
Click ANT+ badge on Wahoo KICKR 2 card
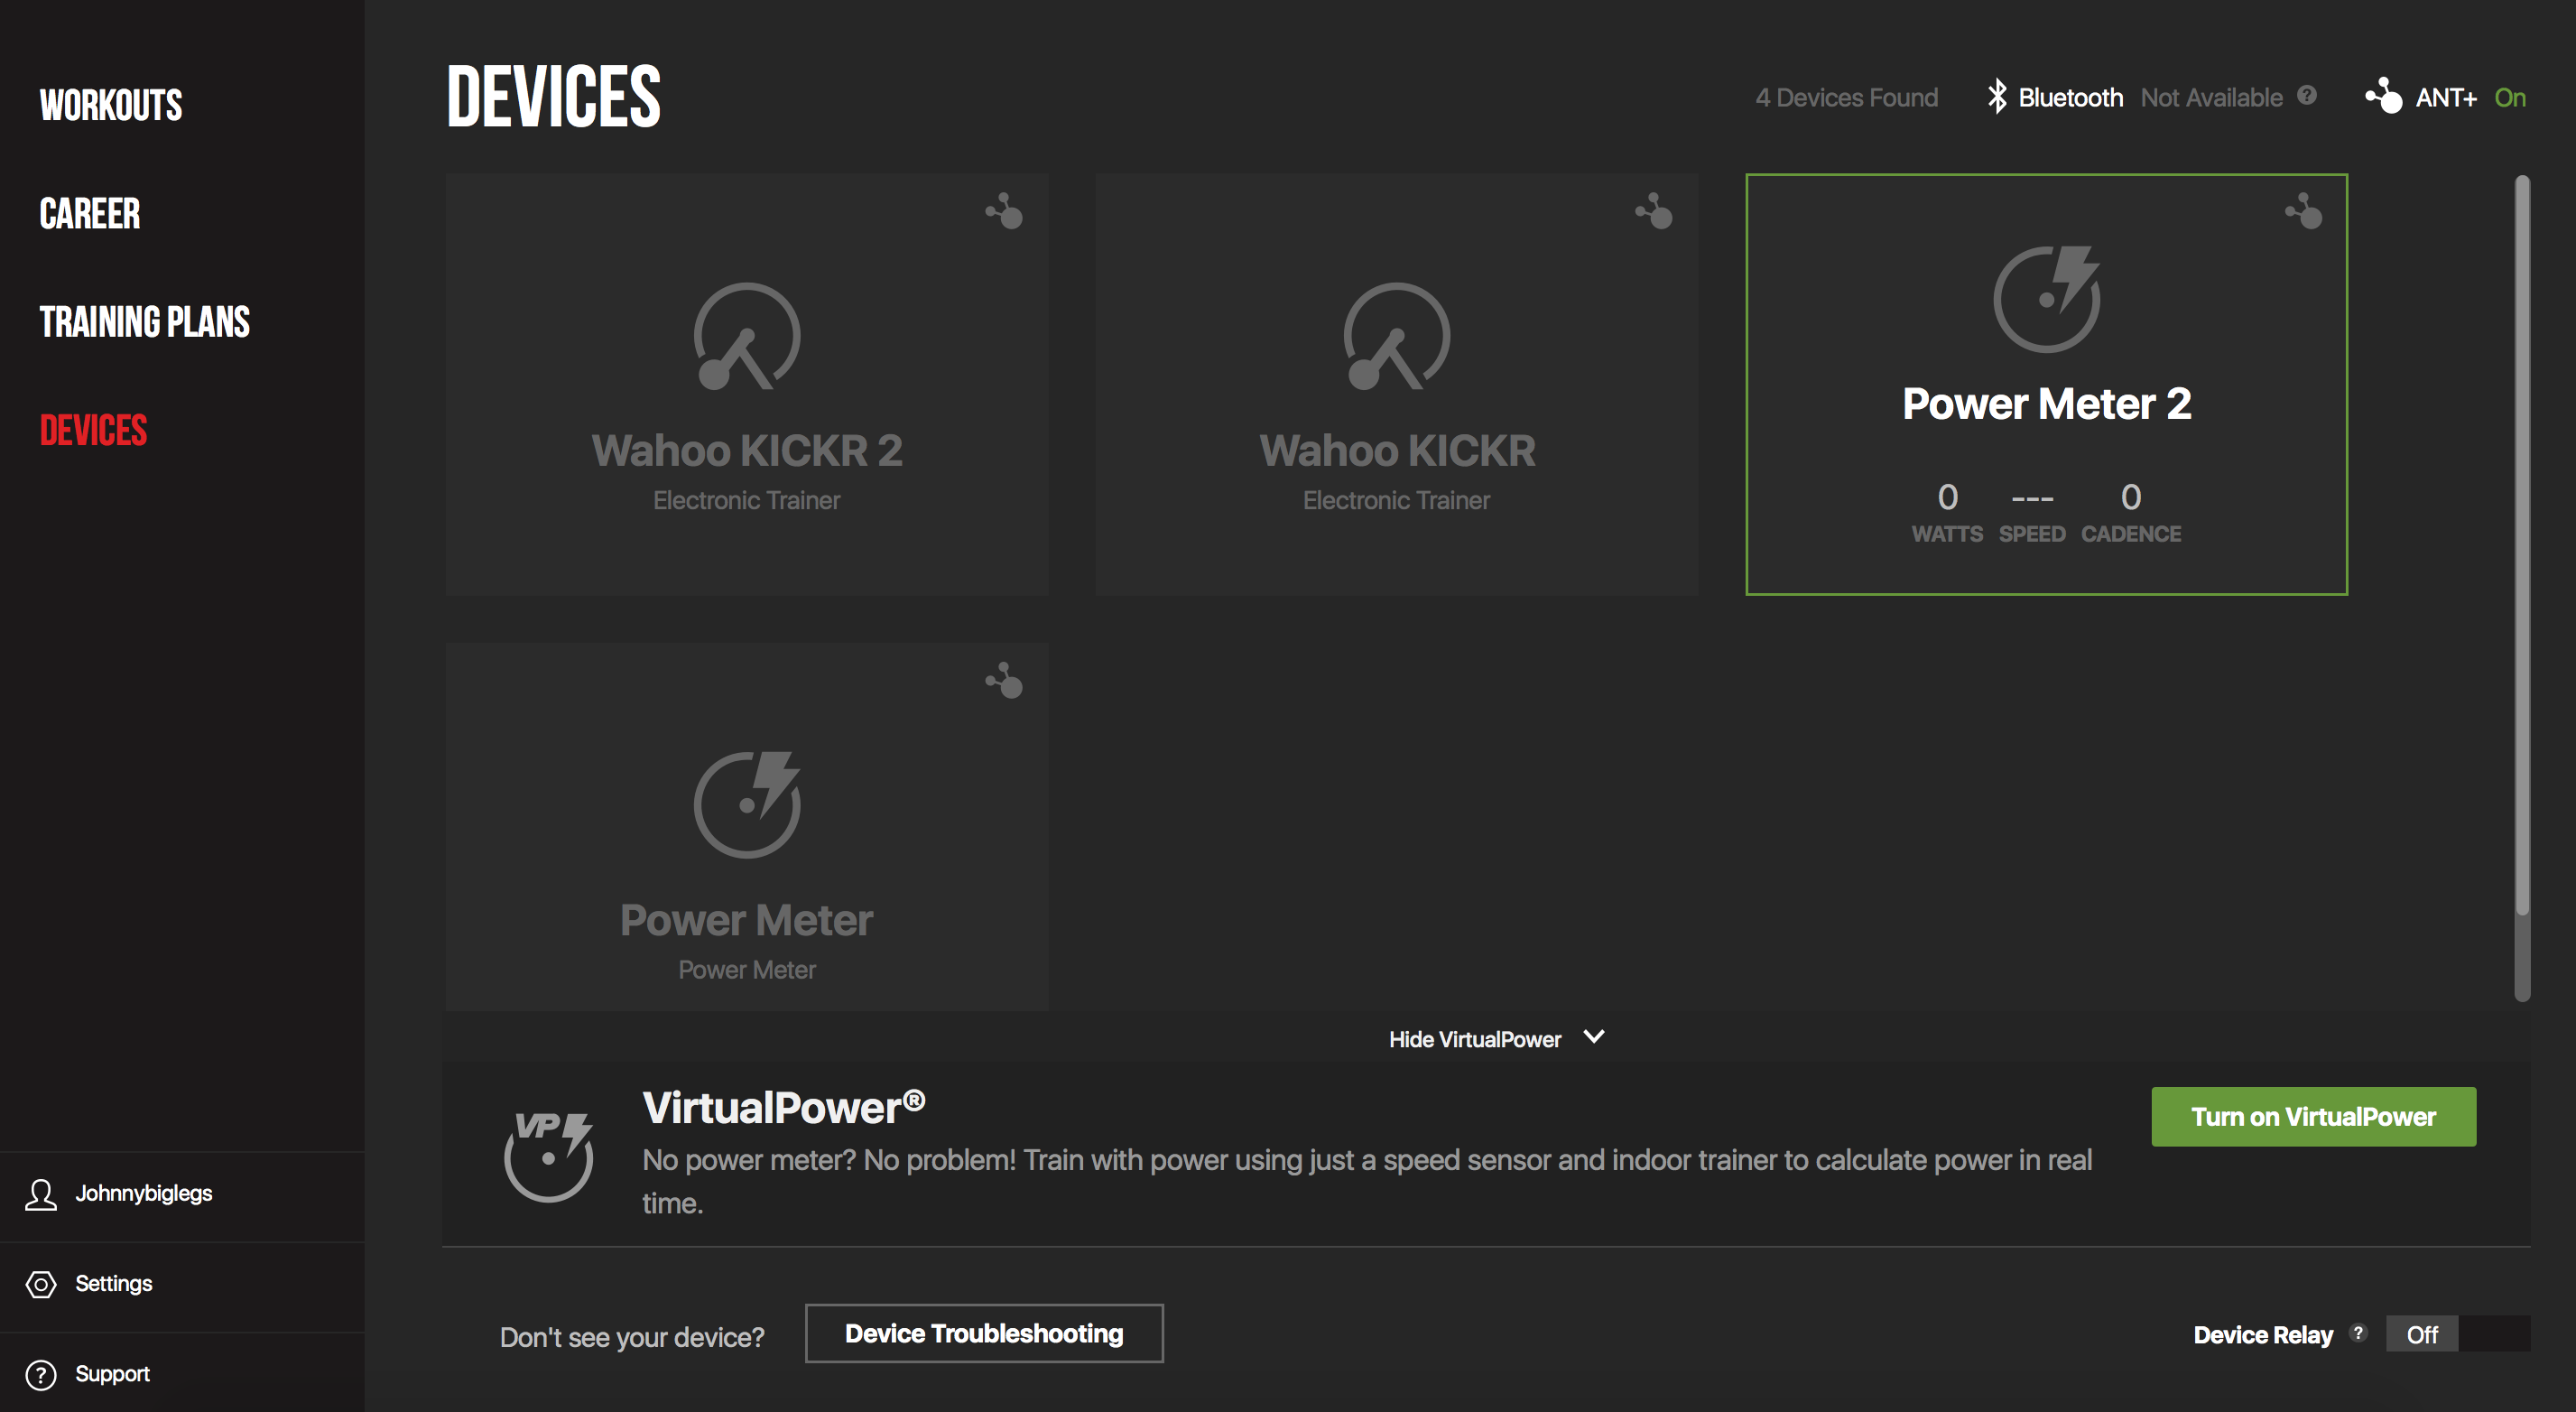[1004, 211]
